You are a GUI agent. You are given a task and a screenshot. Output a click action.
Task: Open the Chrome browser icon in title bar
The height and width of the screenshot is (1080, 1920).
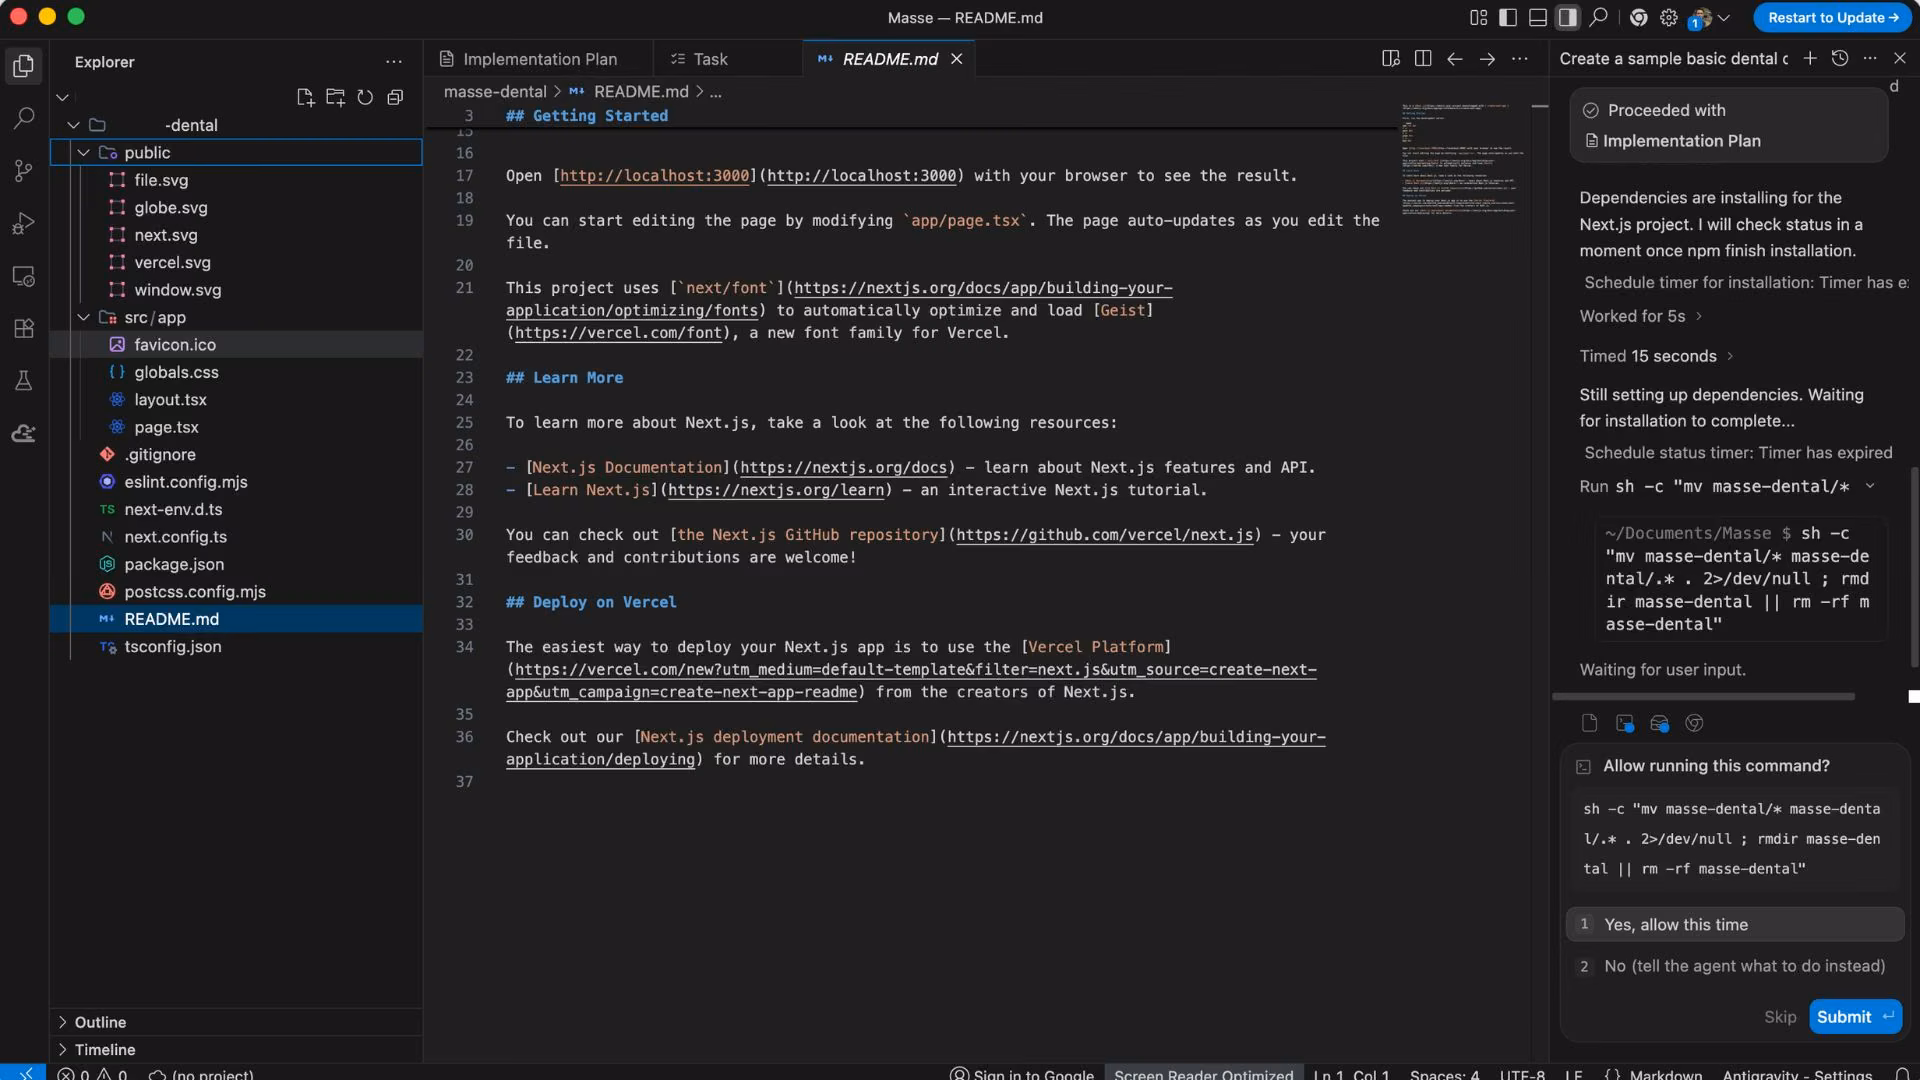tap(1638, 17)
